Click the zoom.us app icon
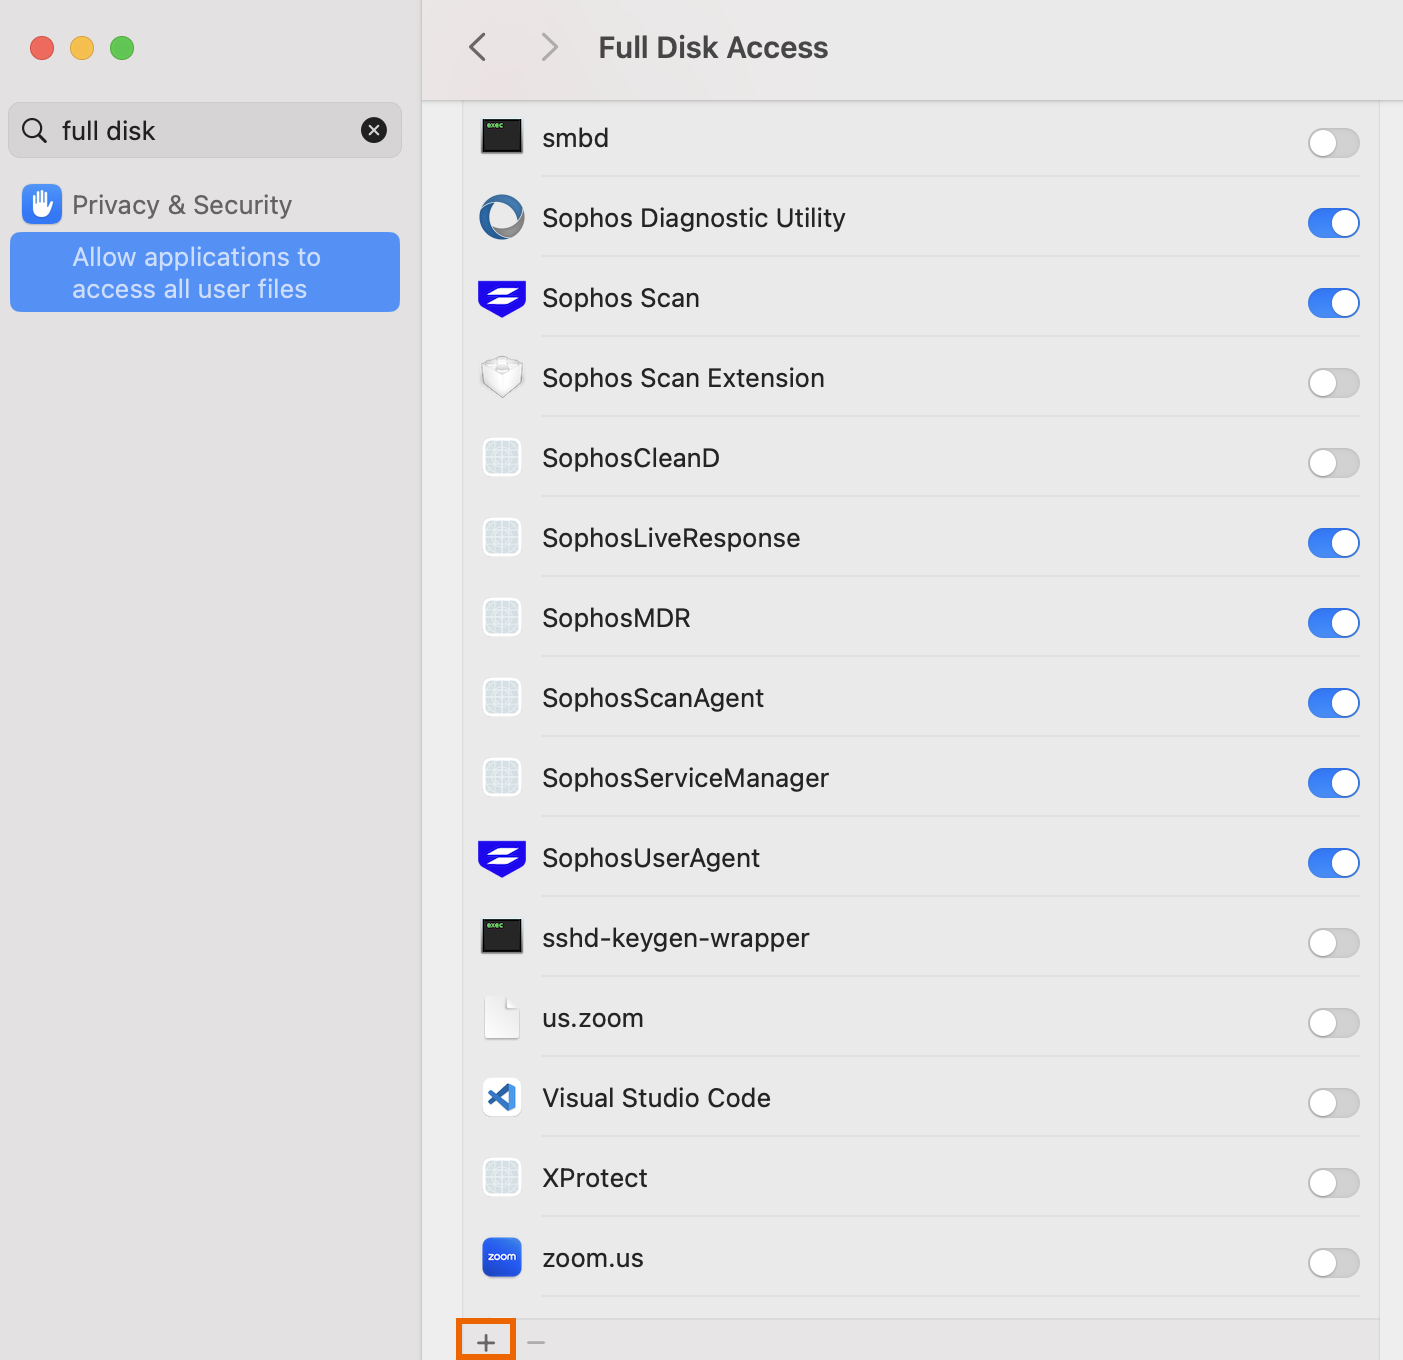1403x1360 pixels. (501, 1258)
